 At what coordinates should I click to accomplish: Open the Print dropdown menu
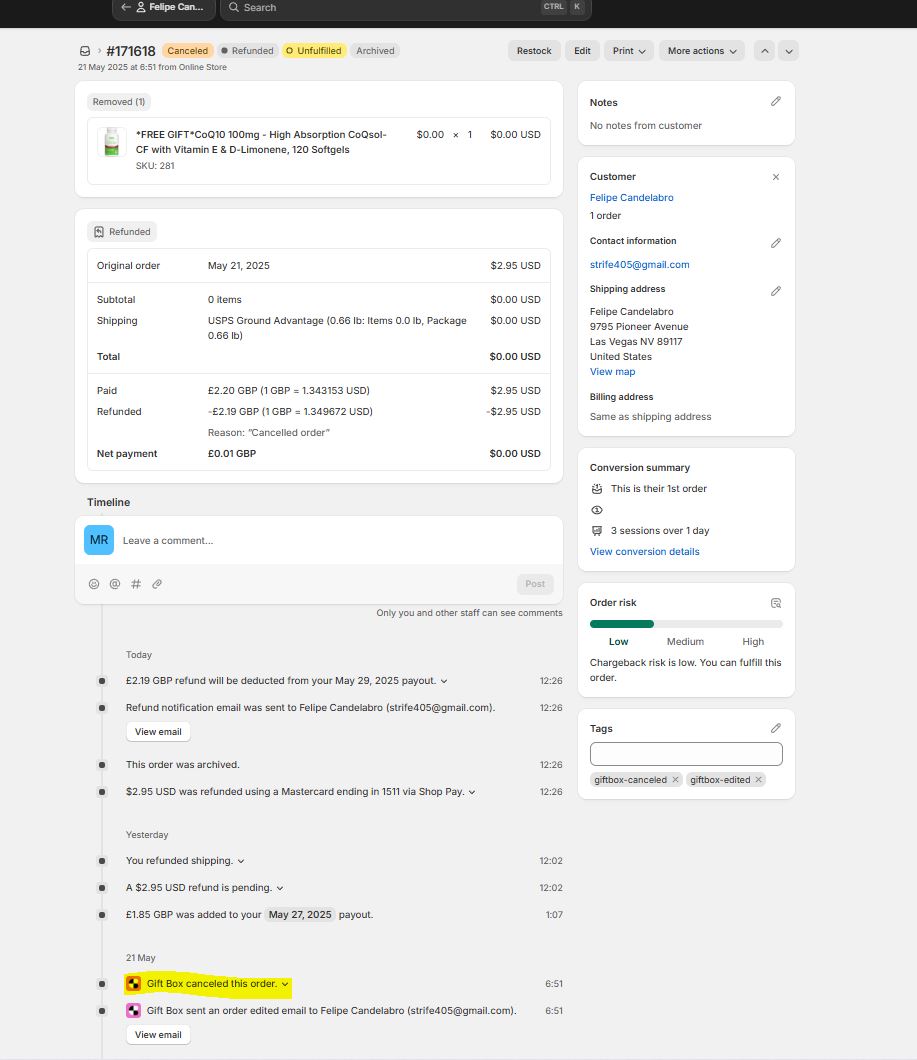tap(629, 51)
